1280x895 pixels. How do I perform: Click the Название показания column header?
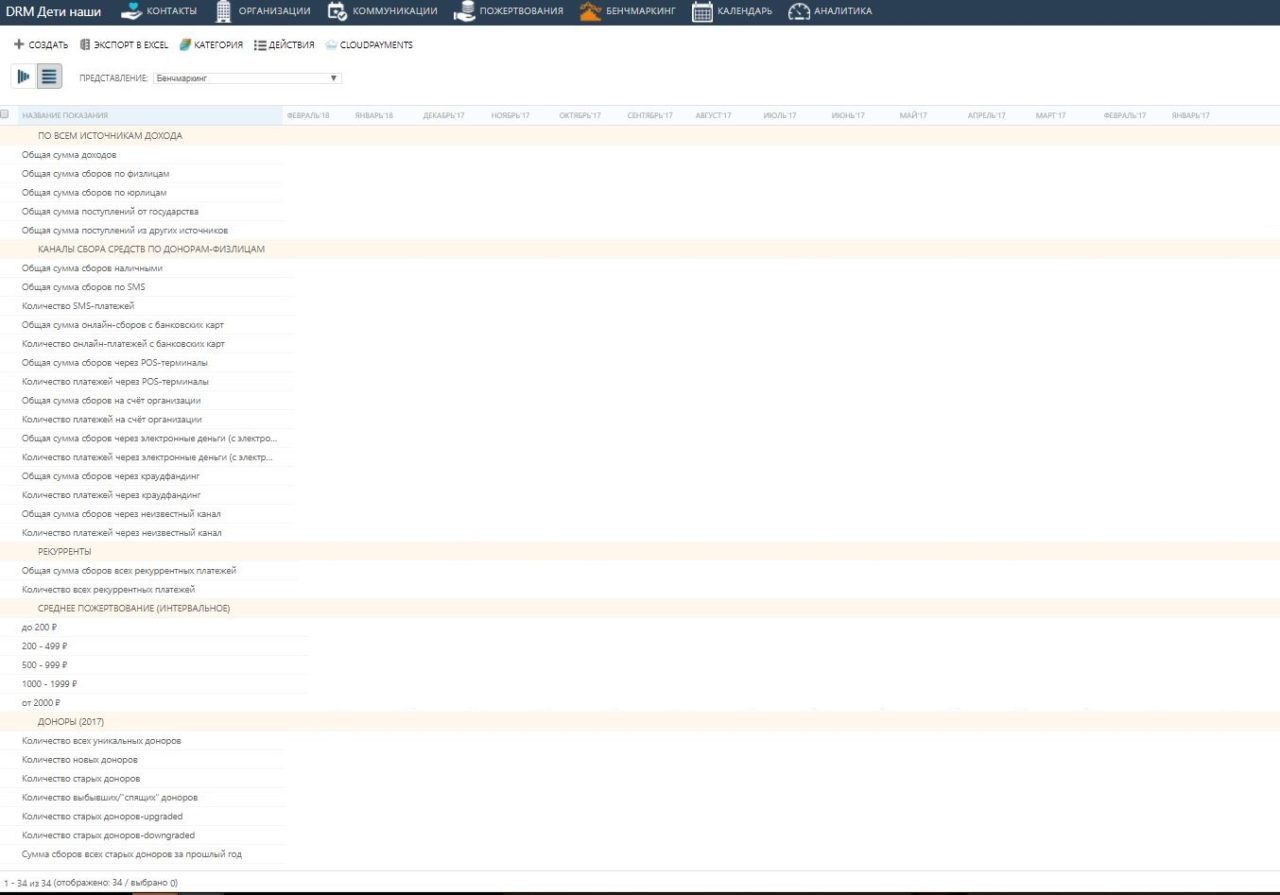pos(65,116)
